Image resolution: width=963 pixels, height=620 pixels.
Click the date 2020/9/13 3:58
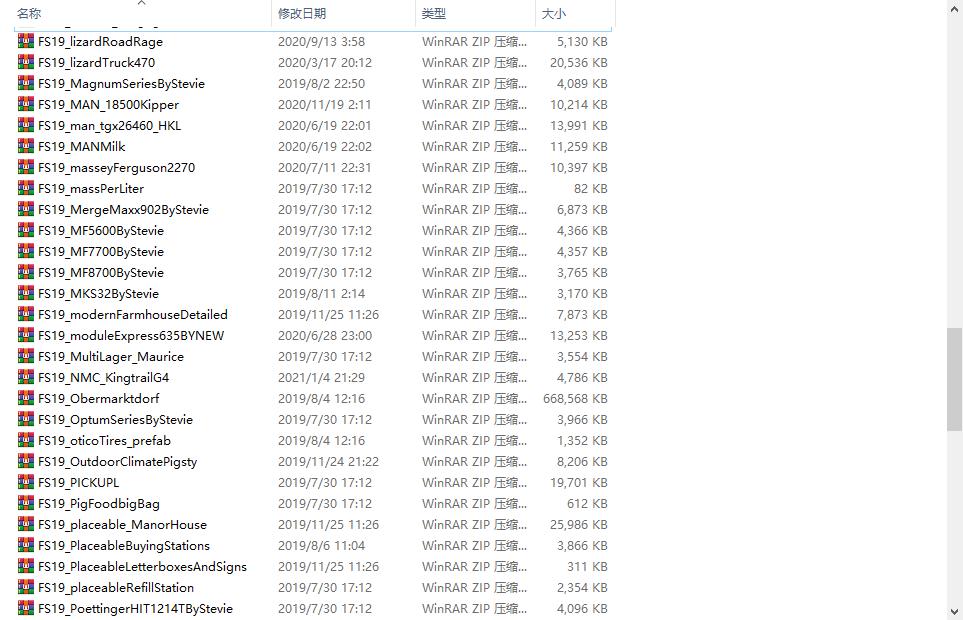coord(321,42)
